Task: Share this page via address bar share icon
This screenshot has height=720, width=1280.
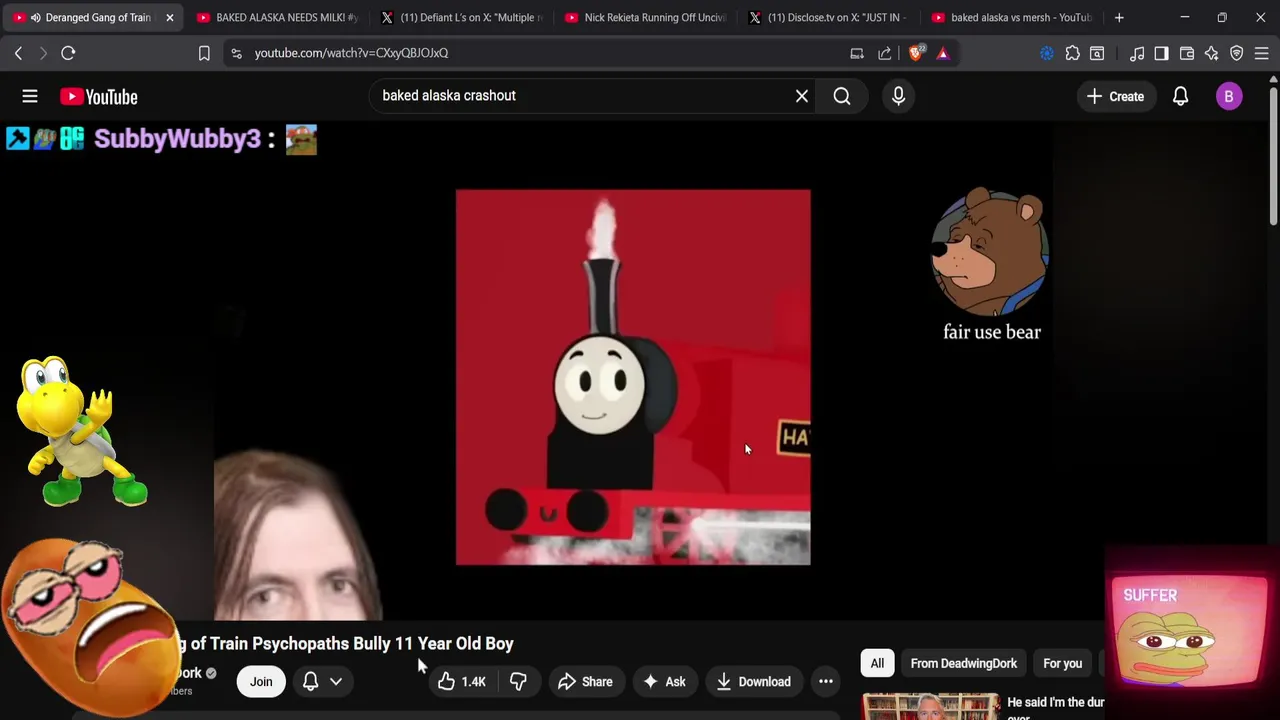Action: [885, 53]
